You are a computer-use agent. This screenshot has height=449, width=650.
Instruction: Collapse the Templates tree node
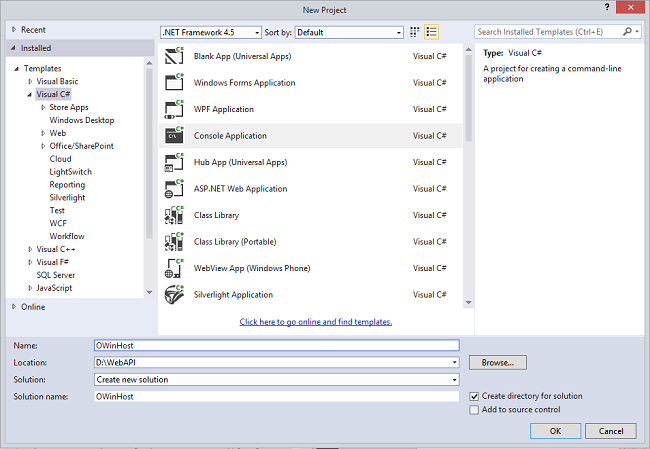[x=17, y=68]
